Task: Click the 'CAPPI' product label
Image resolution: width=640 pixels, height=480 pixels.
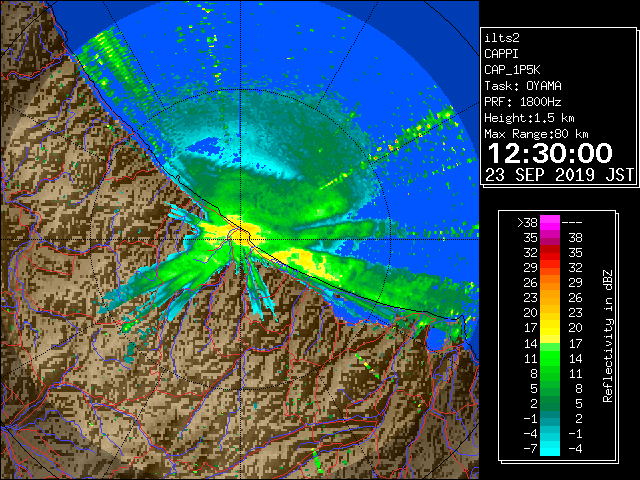Action: (501, 54)
